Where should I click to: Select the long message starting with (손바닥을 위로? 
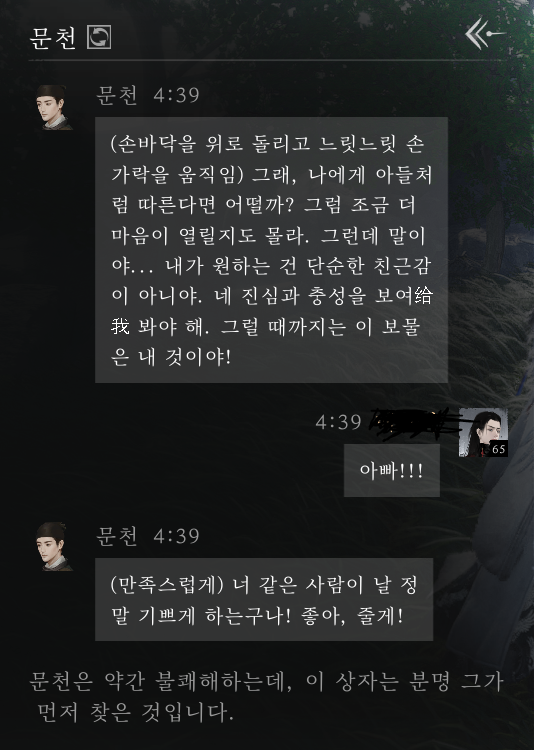click(x=271, y=250)
